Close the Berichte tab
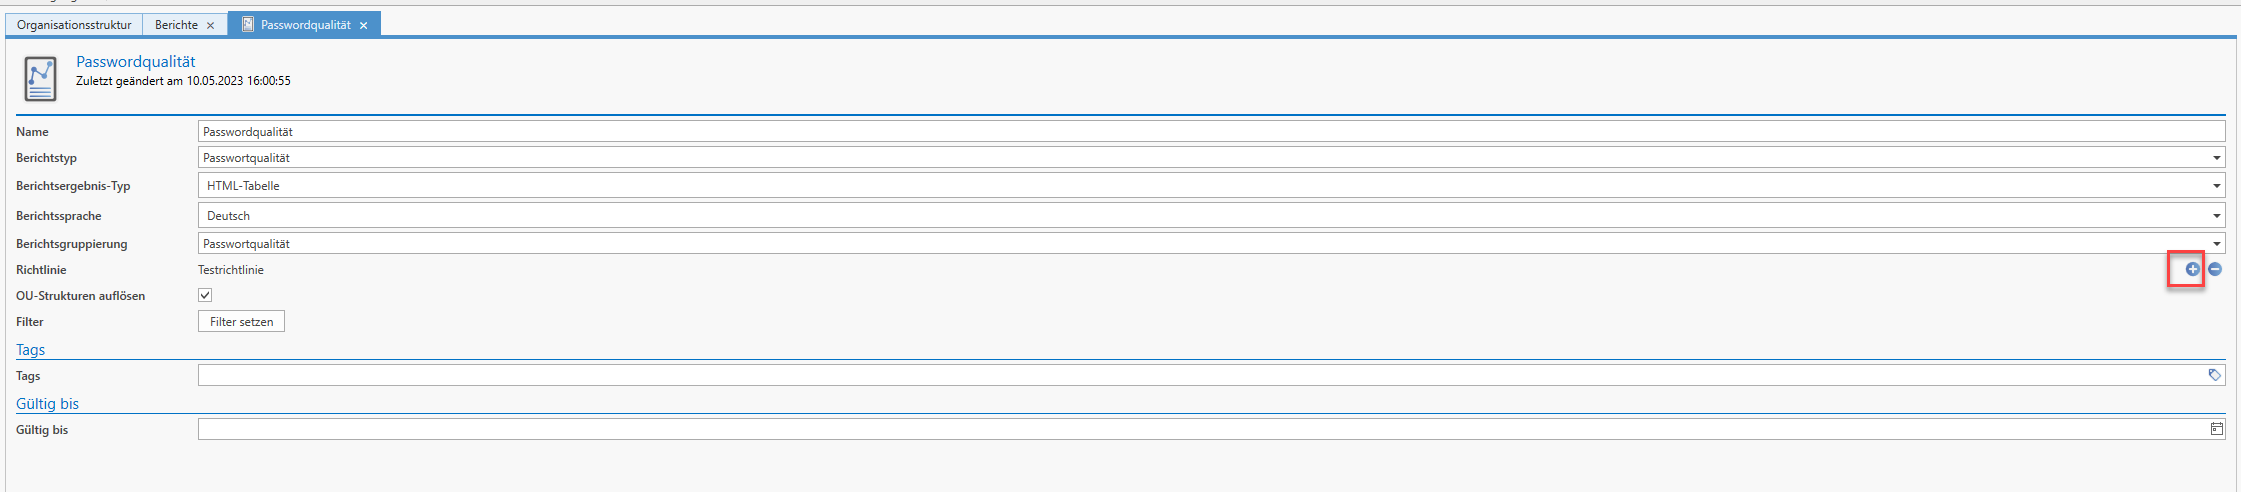 coord(210,25)
